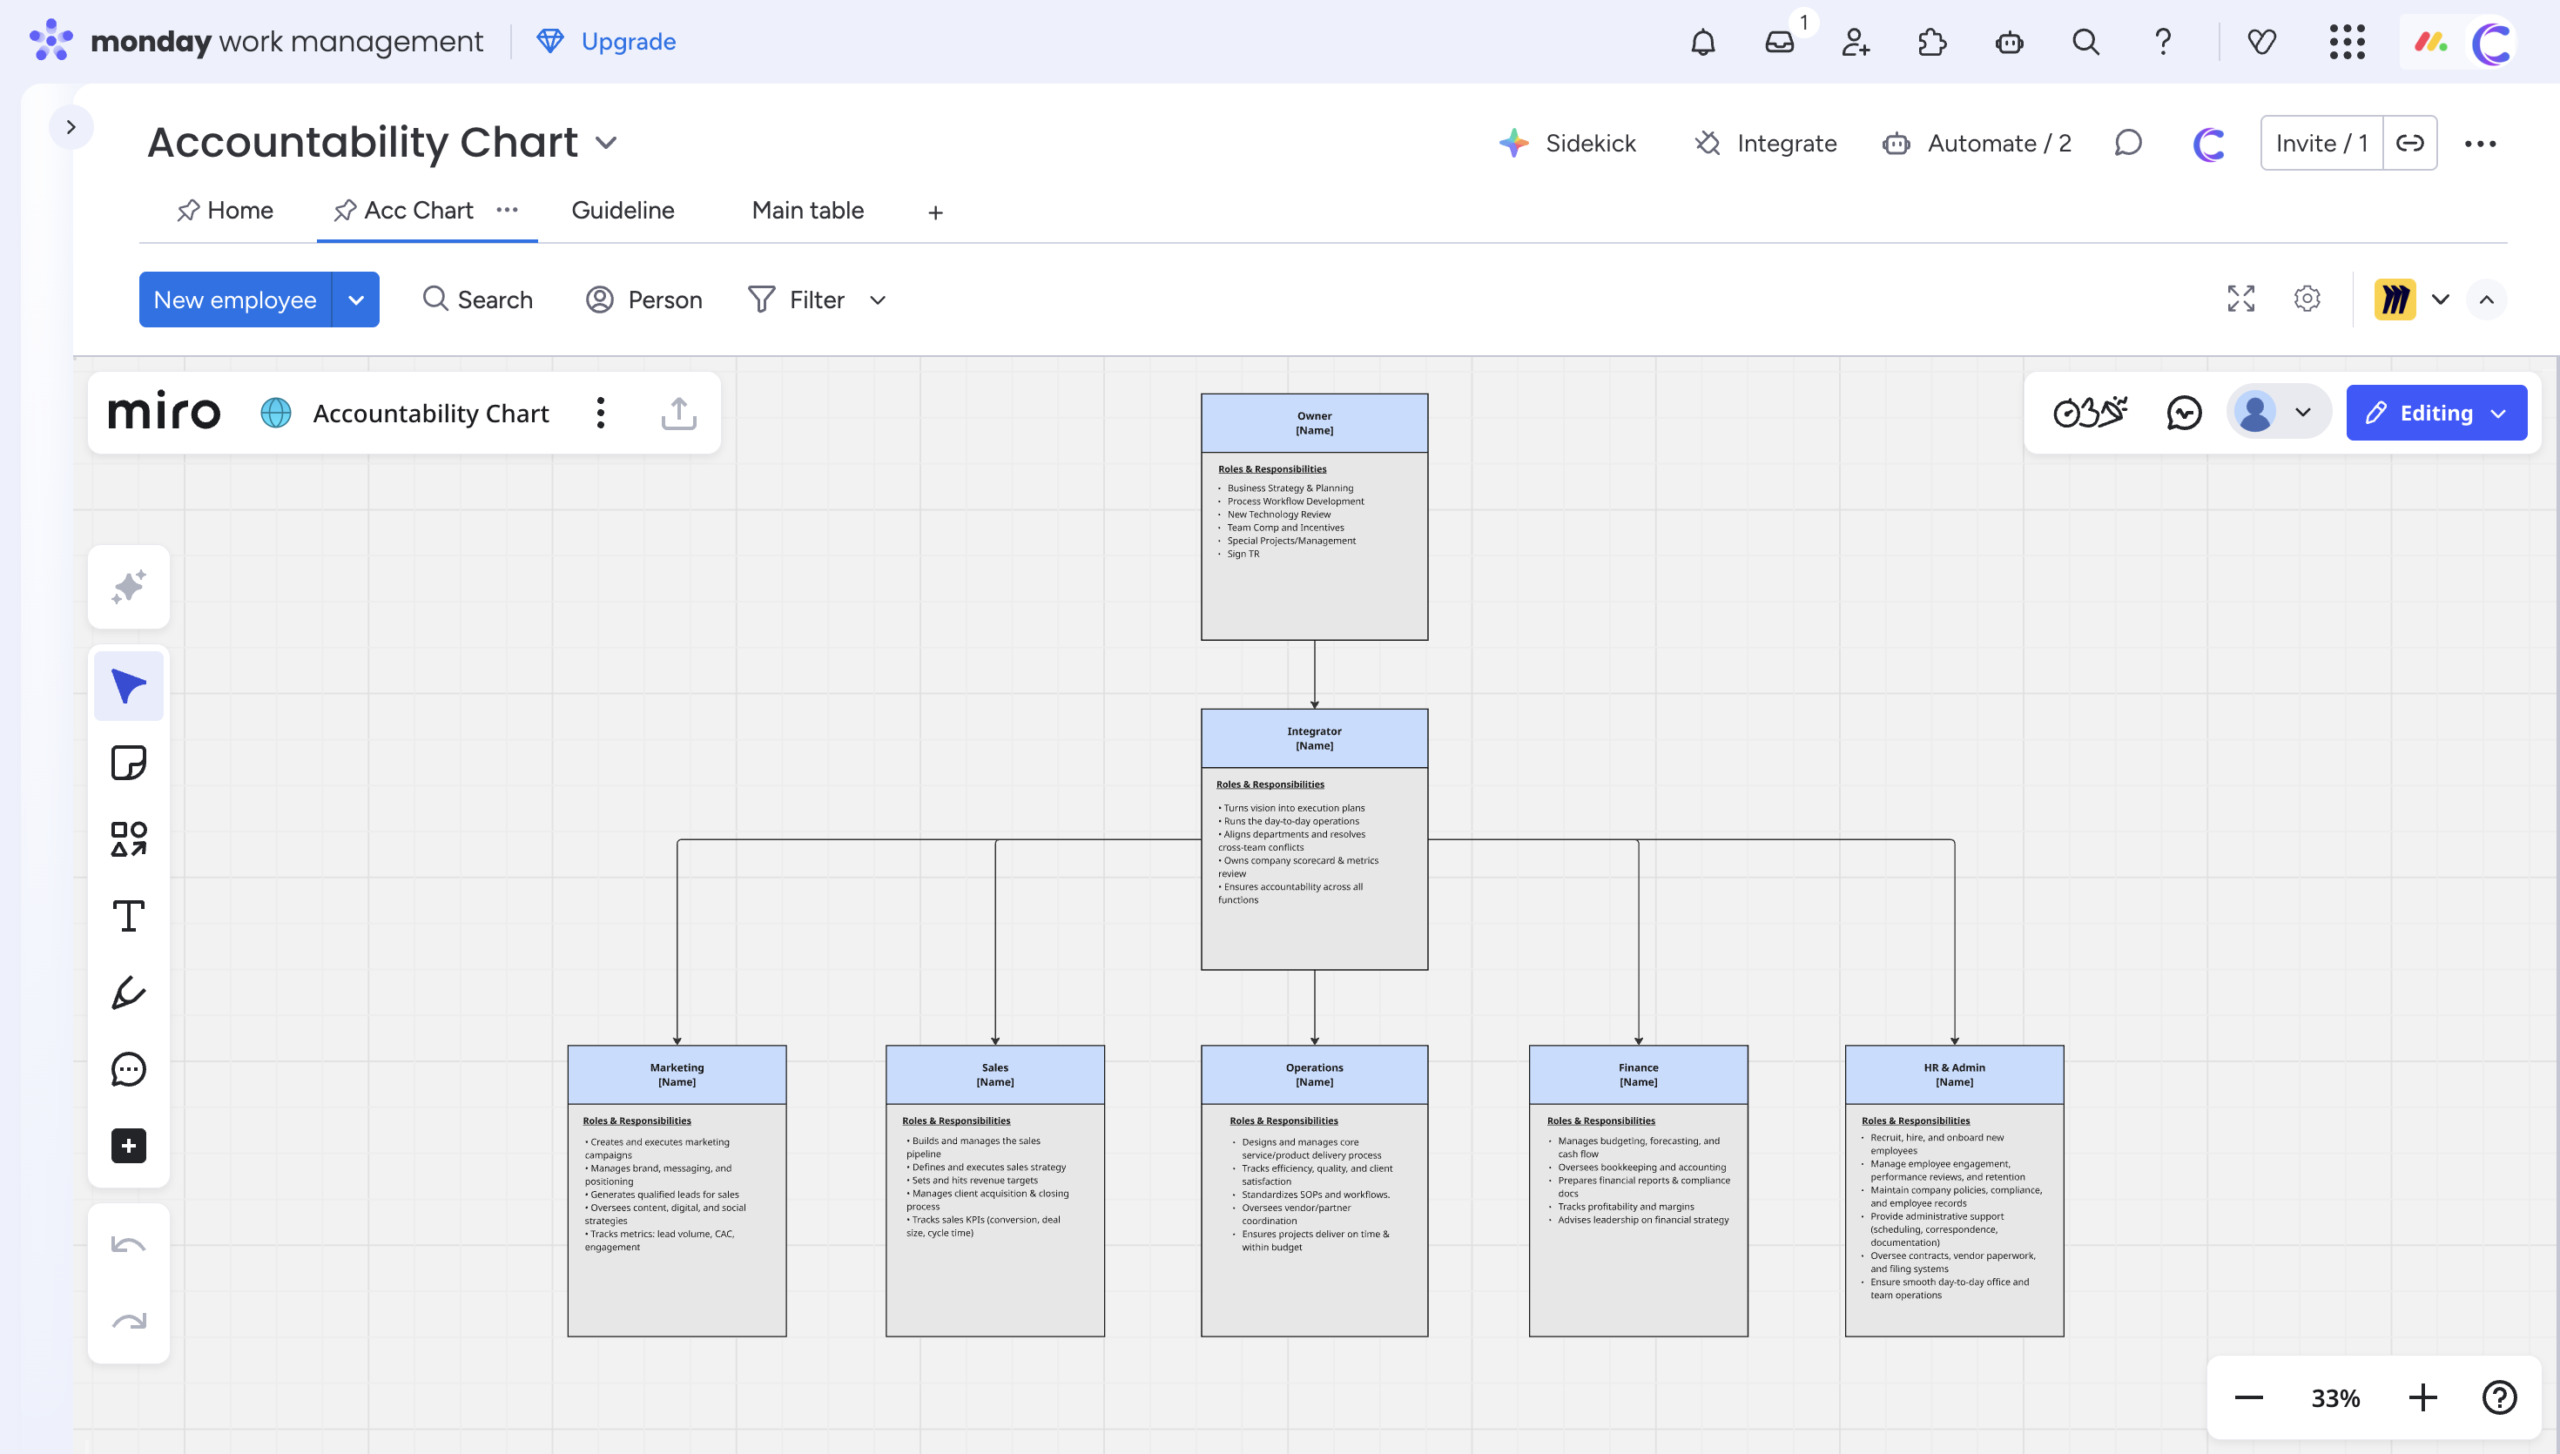2560x1454 pixels.
Task: Open Miro AI sparkle tool
Action: 128,587
